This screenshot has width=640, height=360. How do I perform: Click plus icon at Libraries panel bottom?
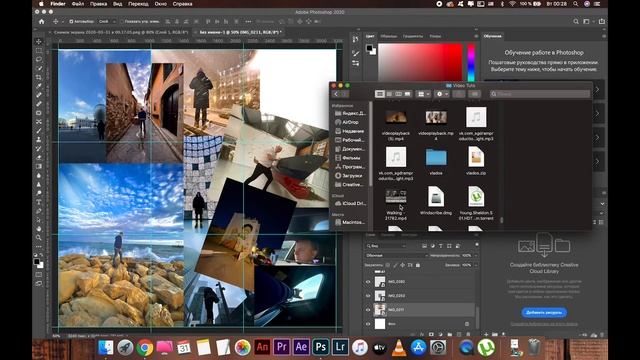pyautogui.click(x=486, y=334)
